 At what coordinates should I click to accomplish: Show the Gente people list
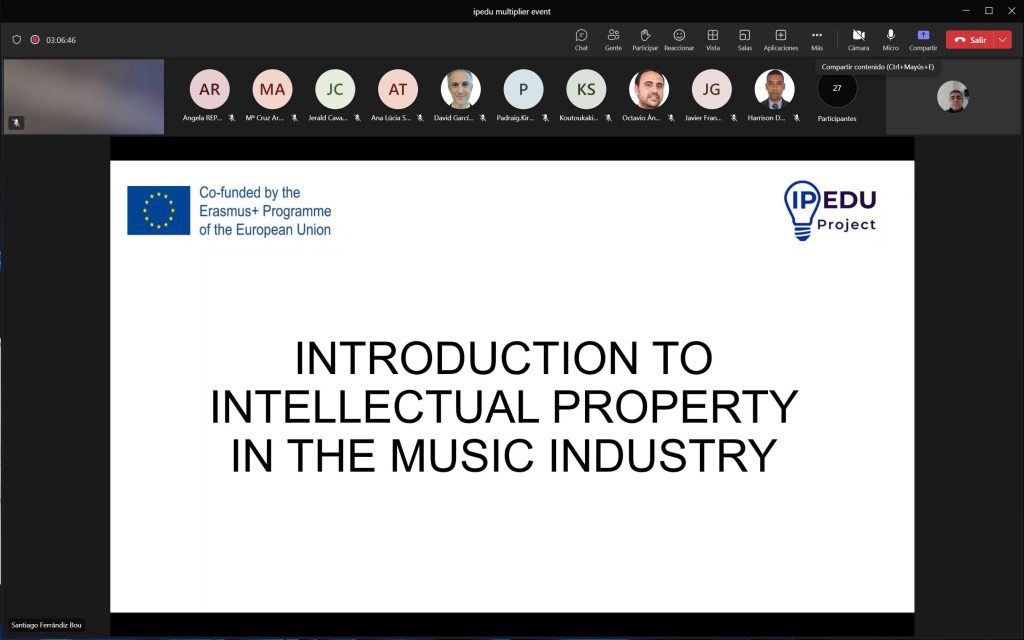pyautogui.click(x=613, y=39)
